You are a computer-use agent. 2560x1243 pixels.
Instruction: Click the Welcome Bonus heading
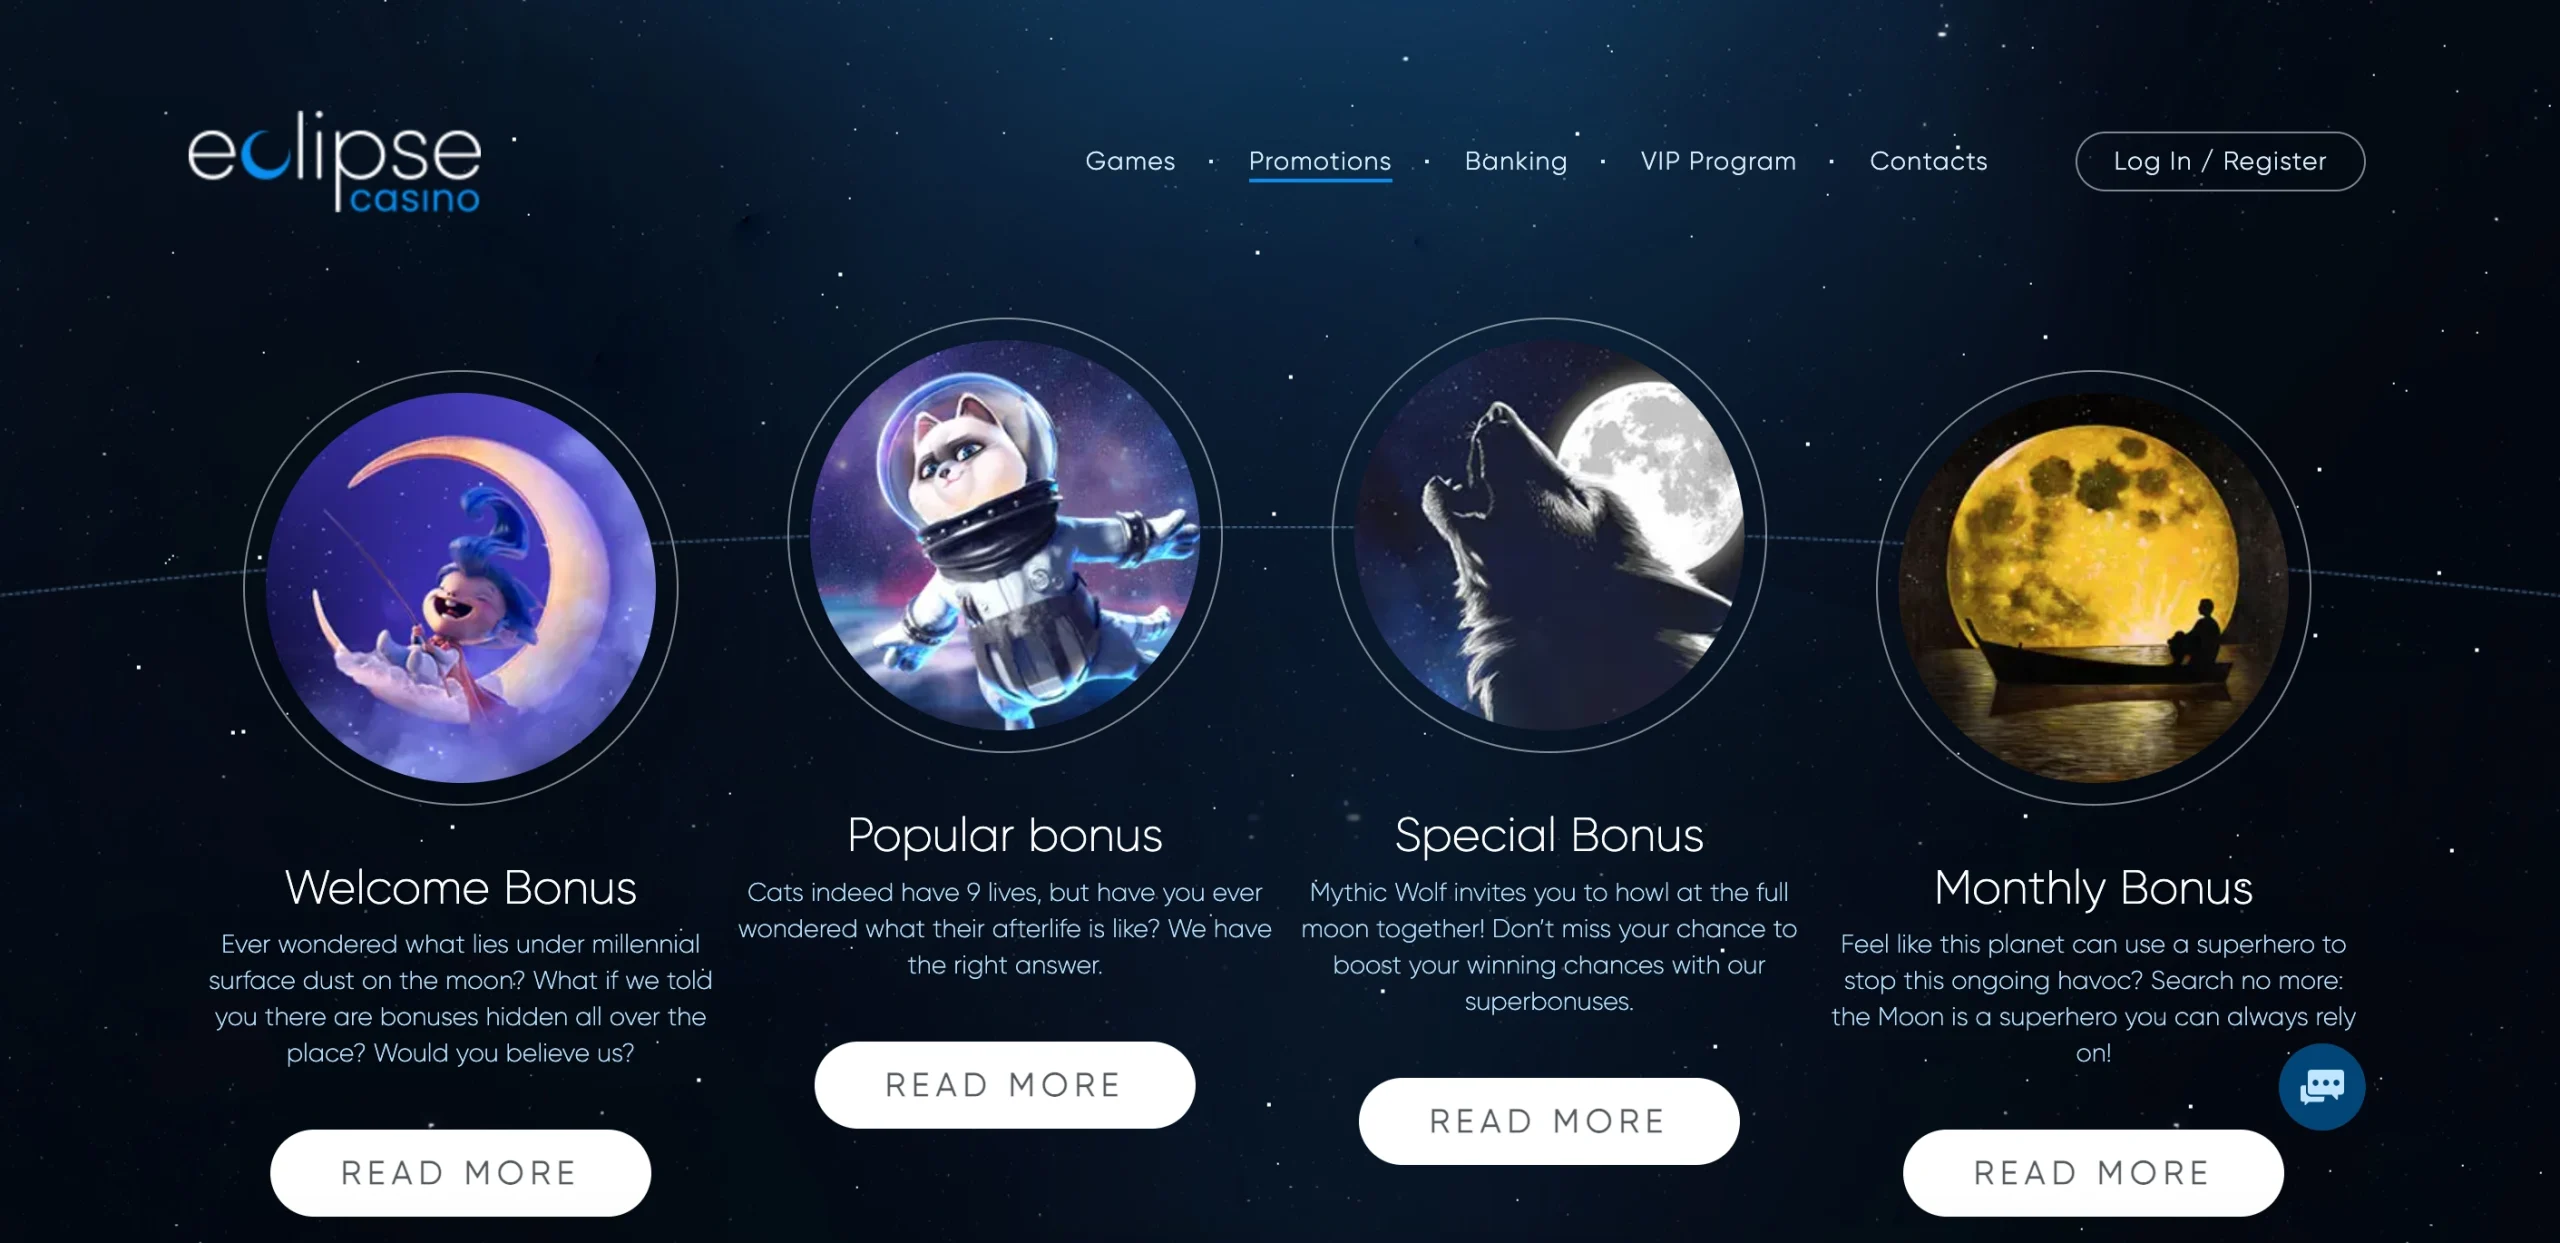pos(460,887)
